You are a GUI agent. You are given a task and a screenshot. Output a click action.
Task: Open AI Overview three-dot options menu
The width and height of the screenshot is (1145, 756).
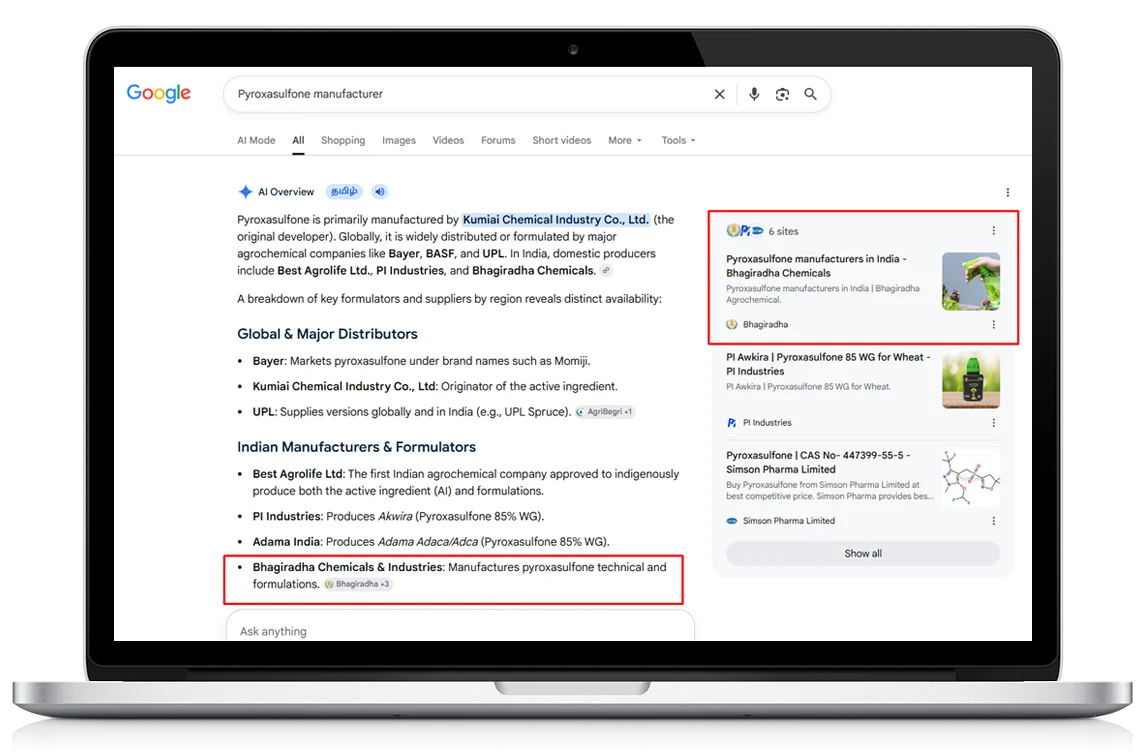pos(1008,192)
